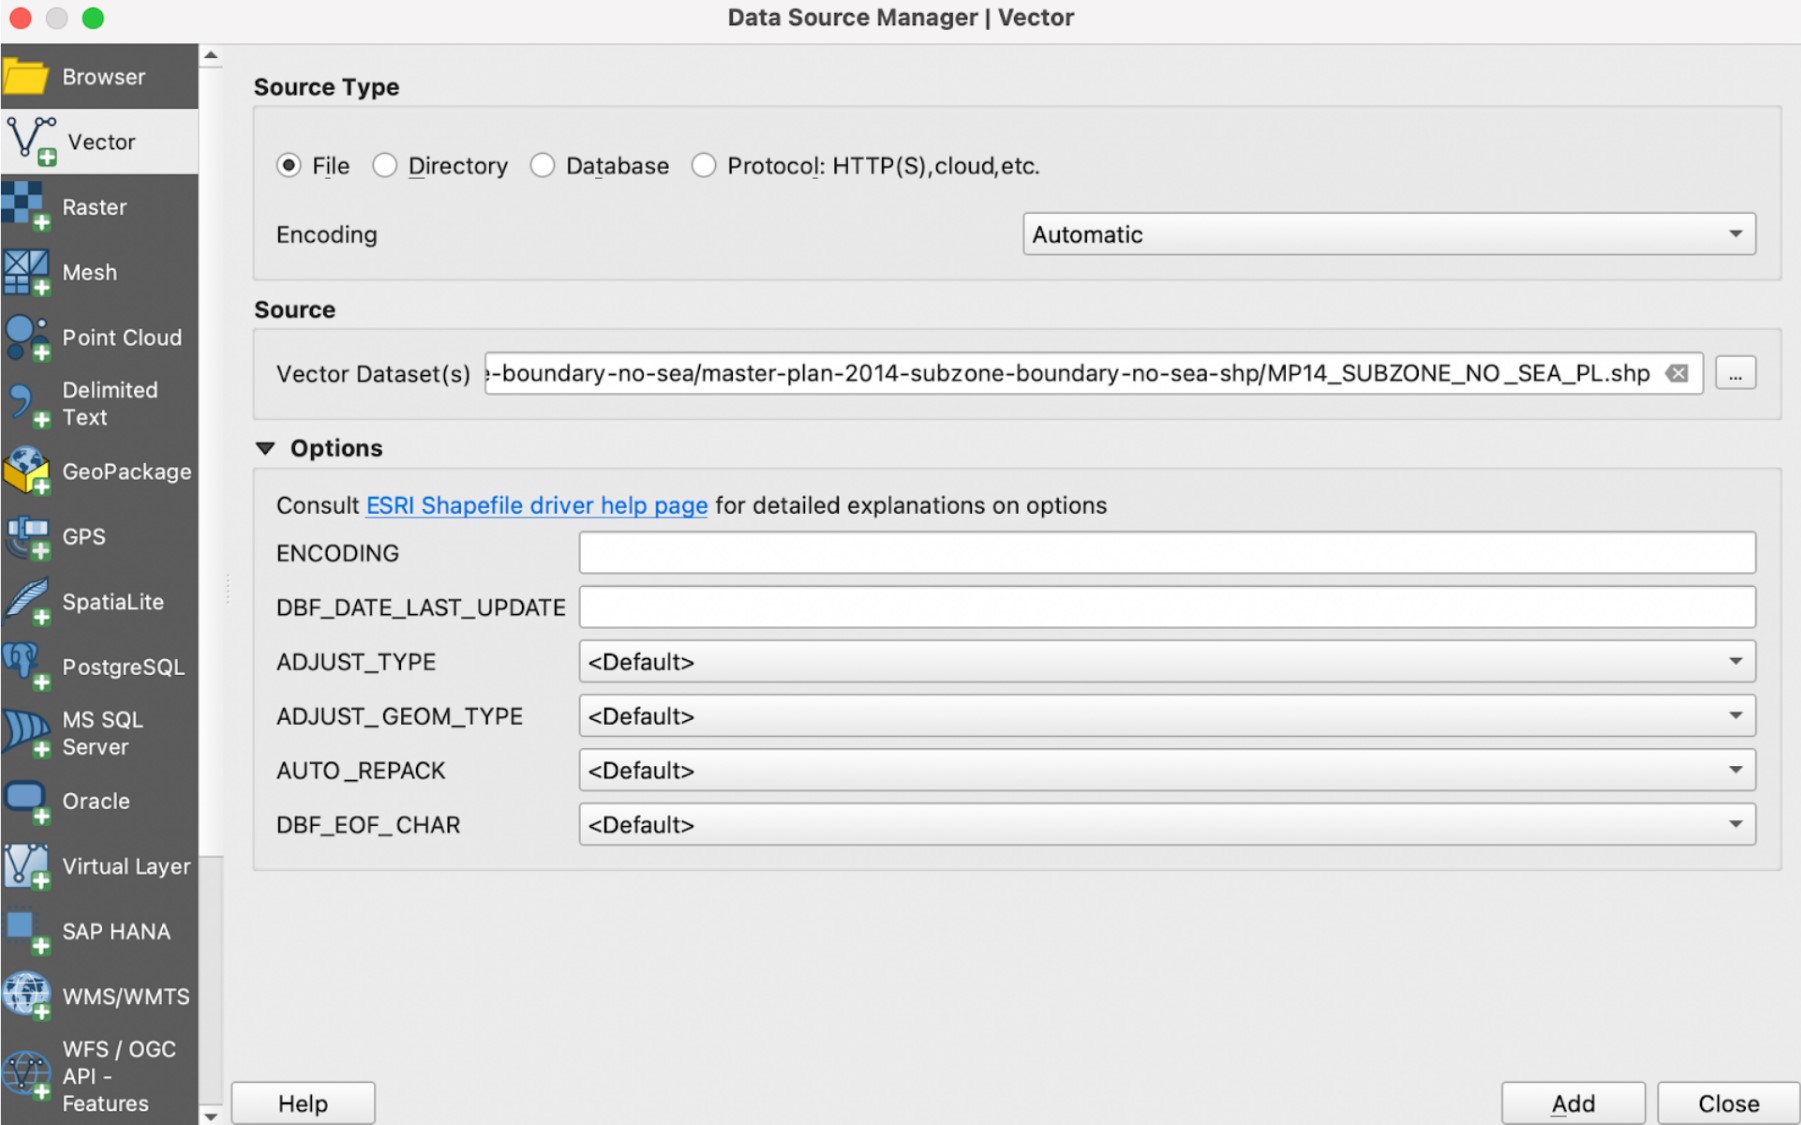Clear the Vector Dataset path field
This screenshot has width=1801, height=1125.
tap(1677, 374)
